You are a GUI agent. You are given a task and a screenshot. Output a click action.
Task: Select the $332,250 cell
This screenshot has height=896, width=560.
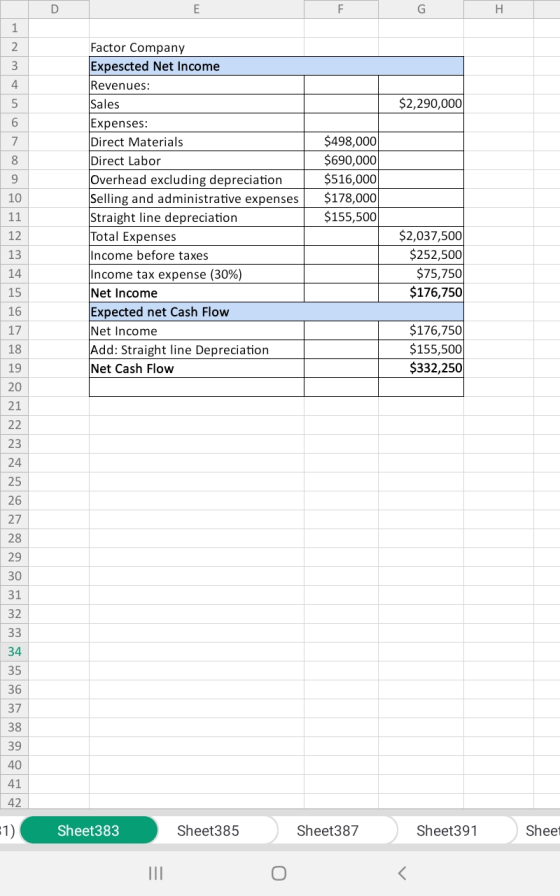pos(421,368)
